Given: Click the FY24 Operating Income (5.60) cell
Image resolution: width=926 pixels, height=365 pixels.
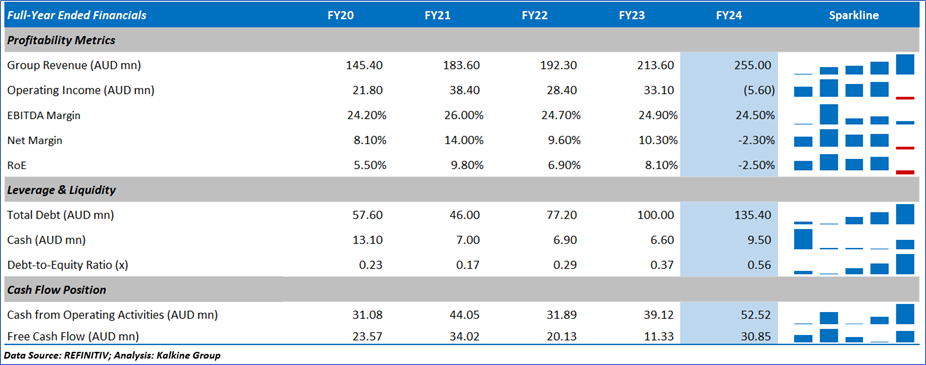Looking at the screenshot, I should (729, 90).
